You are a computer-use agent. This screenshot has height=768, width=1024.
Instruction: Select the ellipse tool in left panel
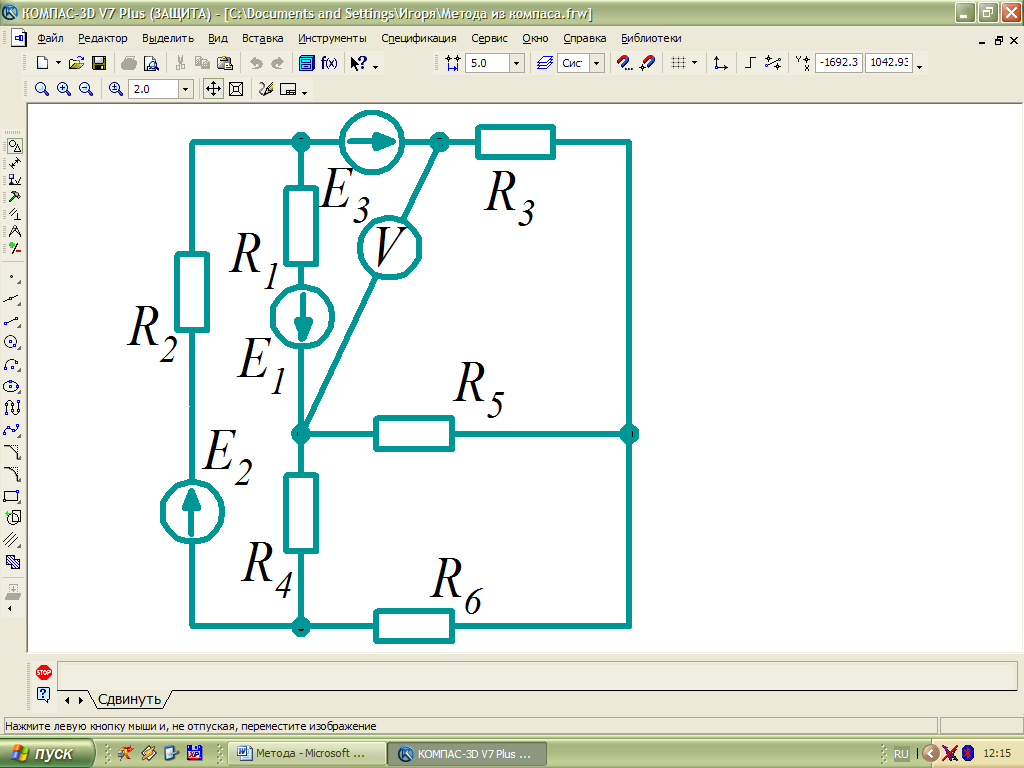pyautogui.click(x=13, y=386)
